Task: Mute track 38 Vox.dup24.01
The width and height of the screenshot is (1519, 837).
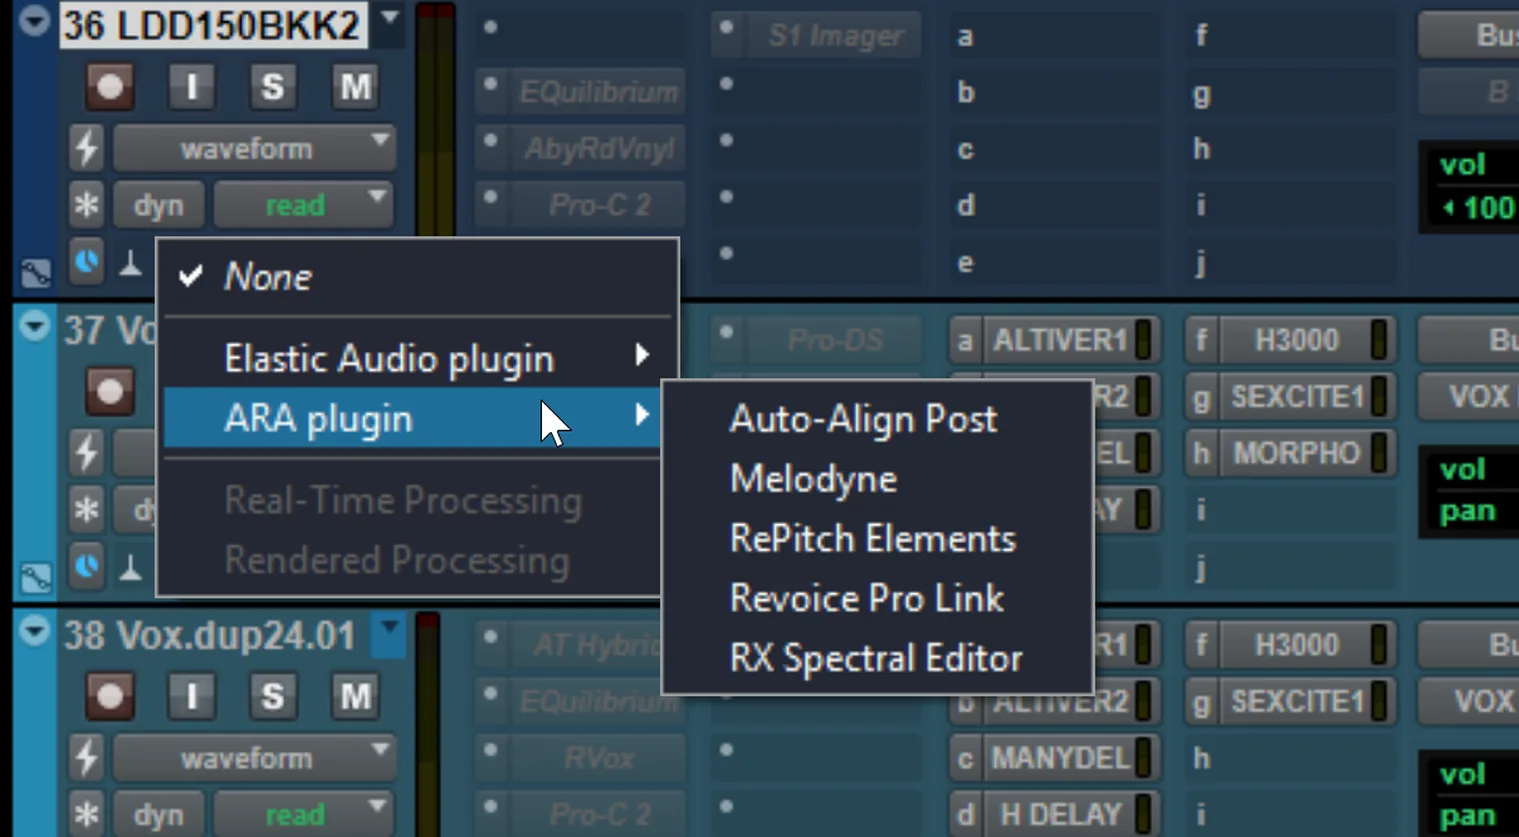Action: click(355, 697)
